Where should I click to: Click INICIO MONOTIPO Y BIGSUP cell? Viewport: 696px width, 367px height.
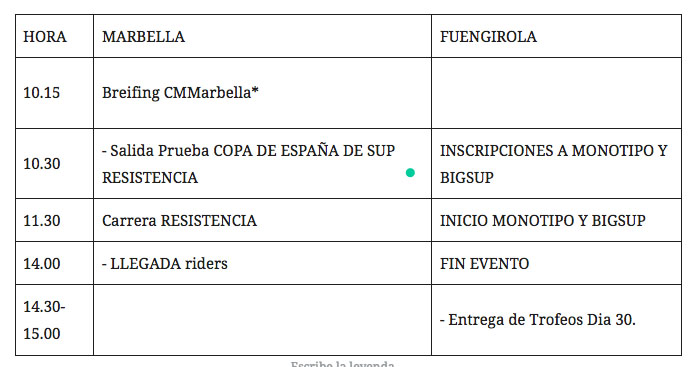coord(556,220)
